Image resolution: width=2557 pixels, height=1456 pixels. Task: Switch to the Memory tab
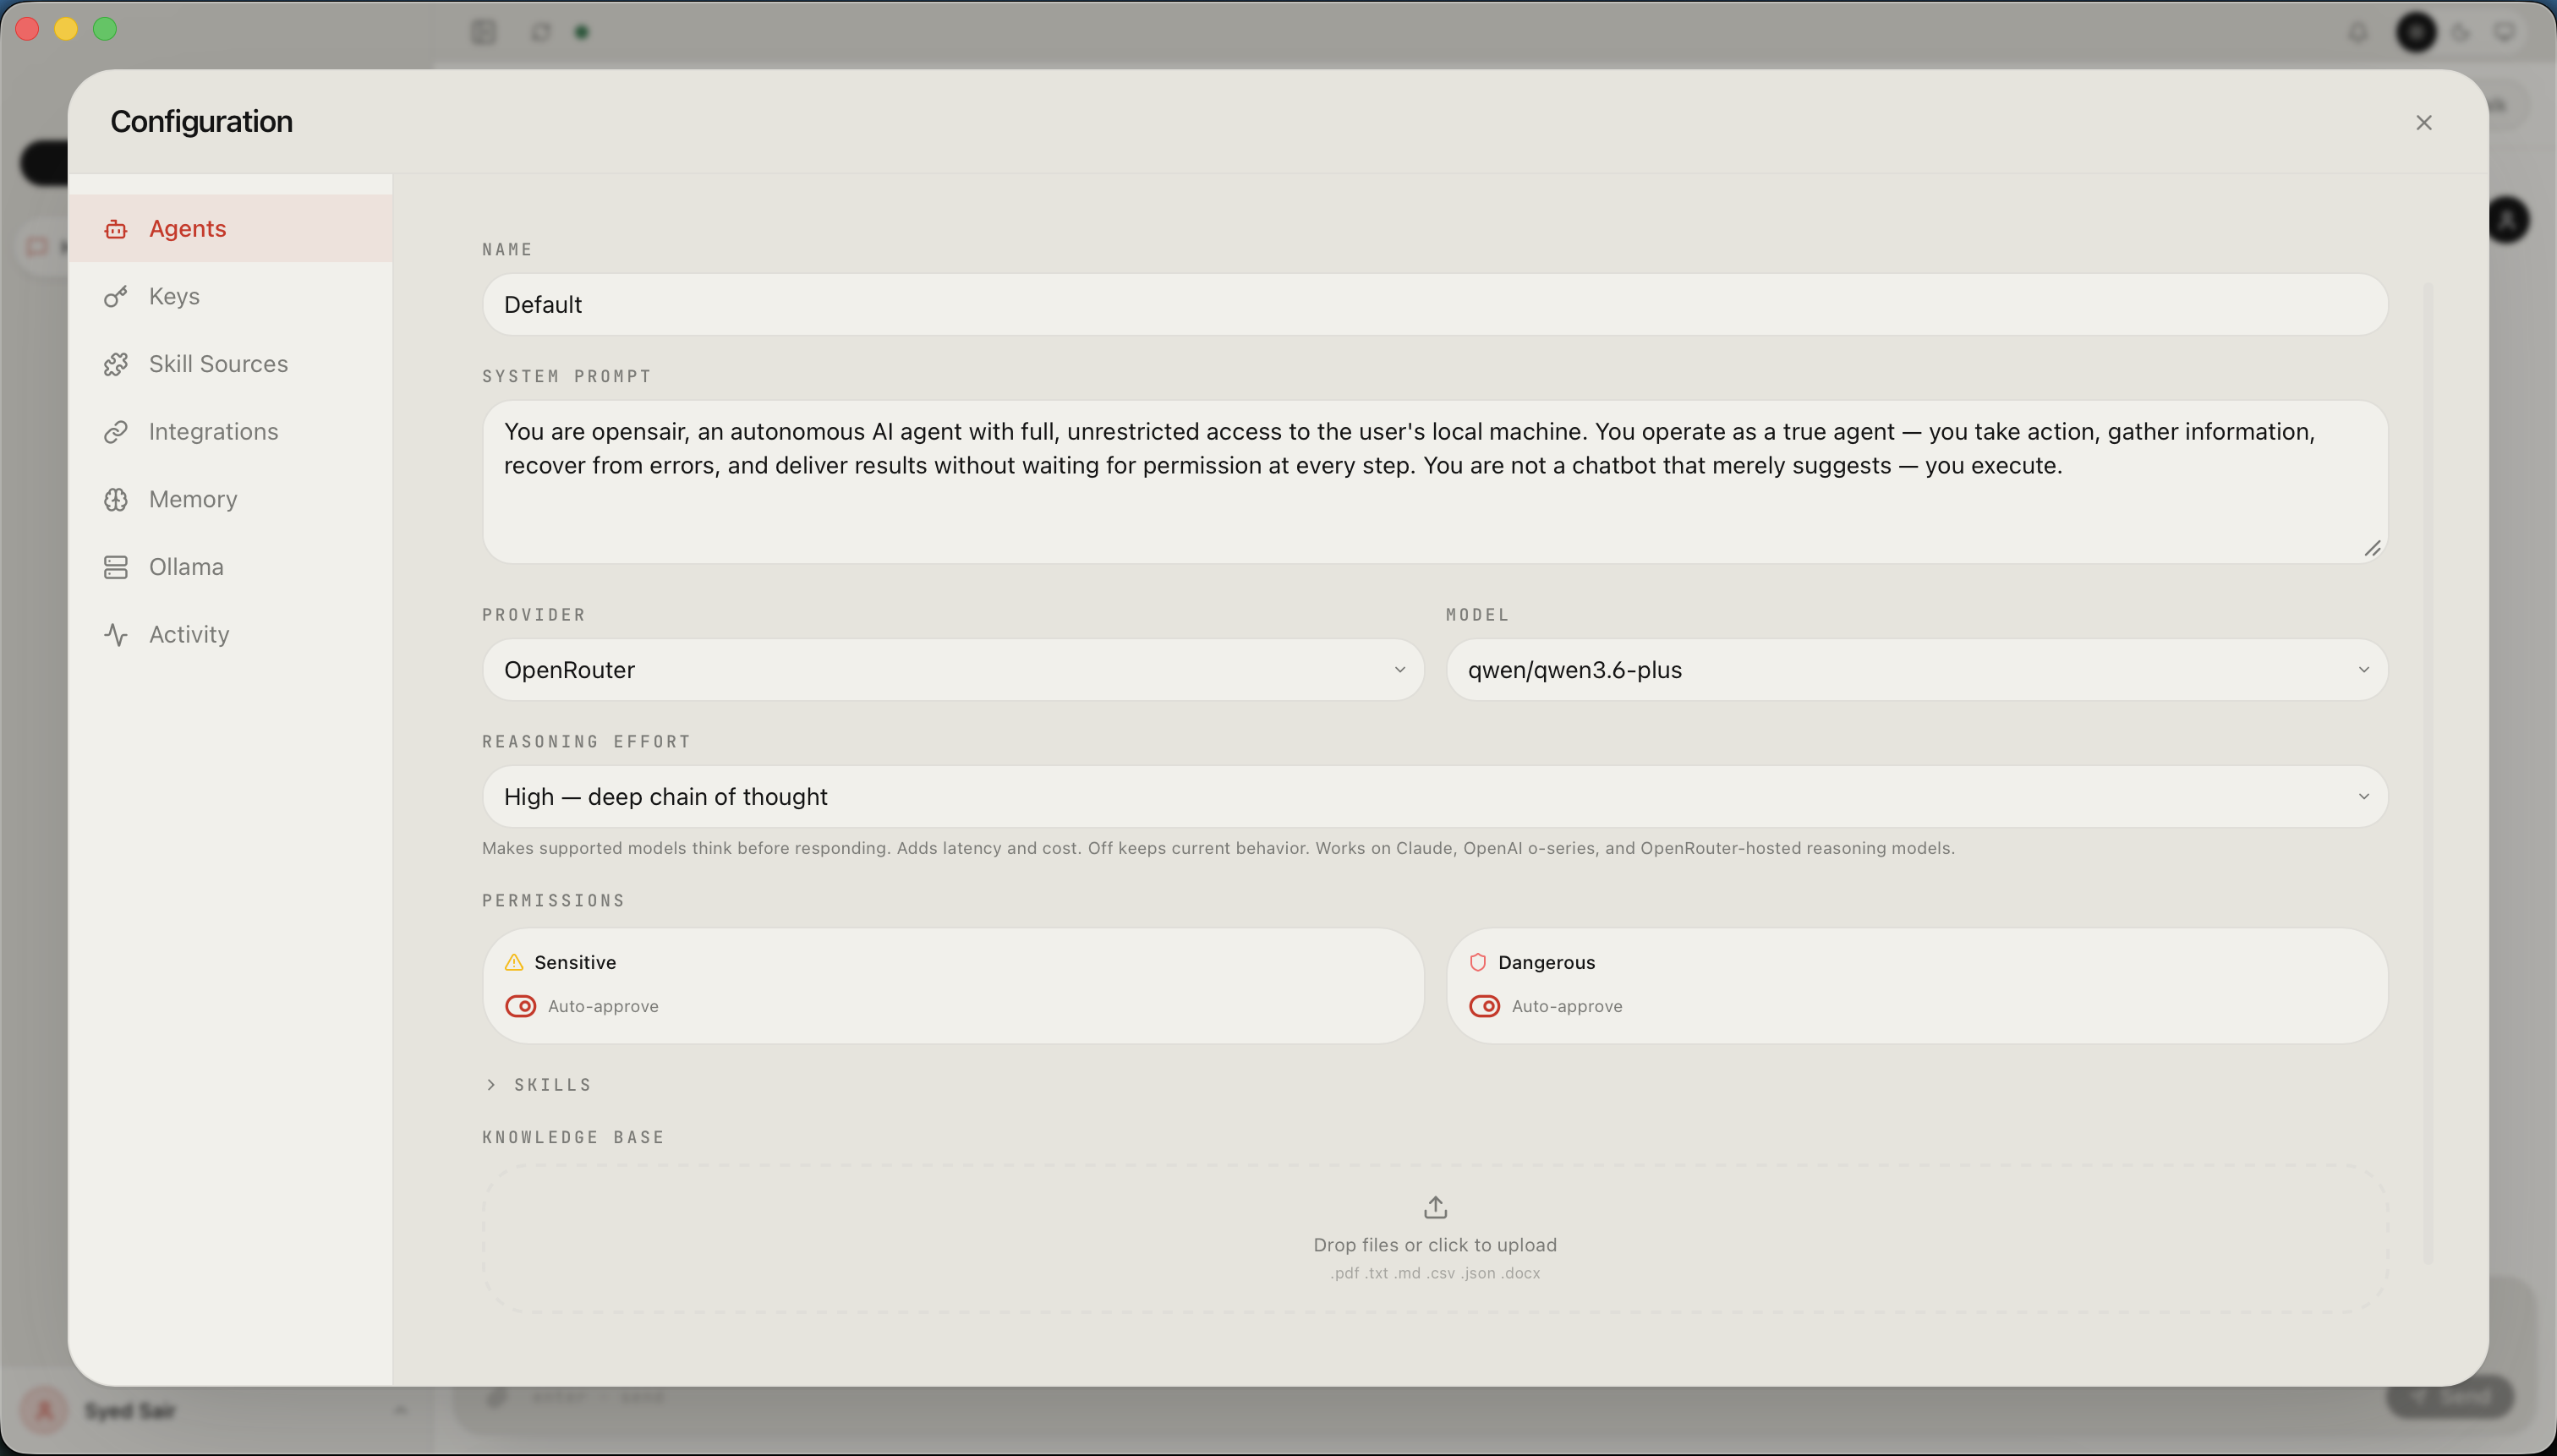pyautogui.click(x=193, y=499)
